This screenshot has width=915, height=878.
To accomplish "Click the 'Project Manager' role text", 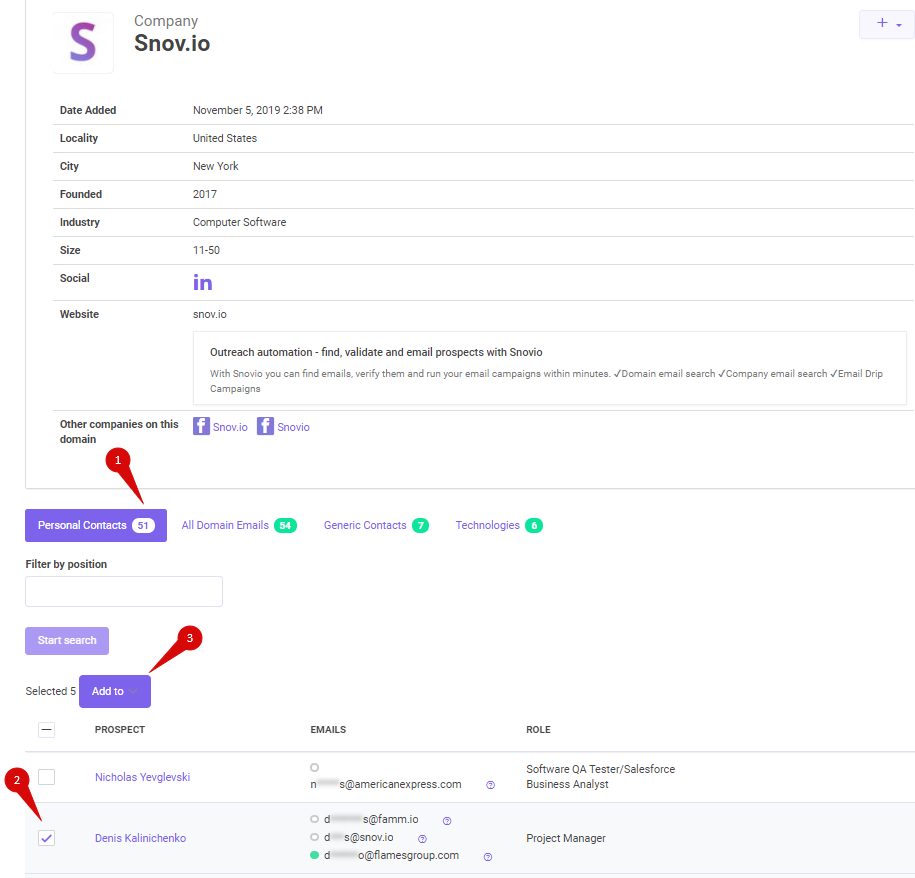I will click(x=566, y=838).
